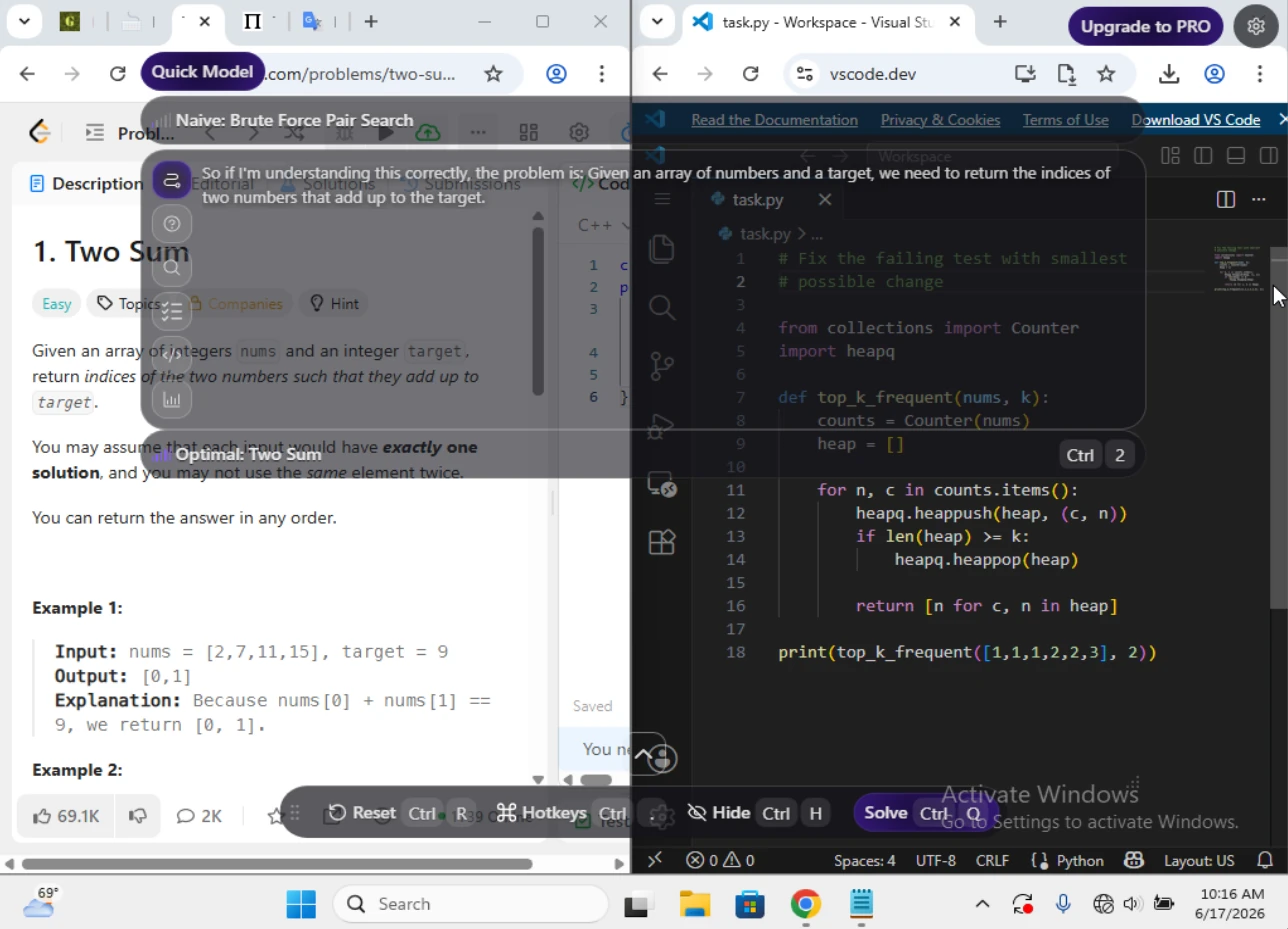Bookmark the LeetCode page with star
Screen dimensions: 1288x929
click(493, 73)
